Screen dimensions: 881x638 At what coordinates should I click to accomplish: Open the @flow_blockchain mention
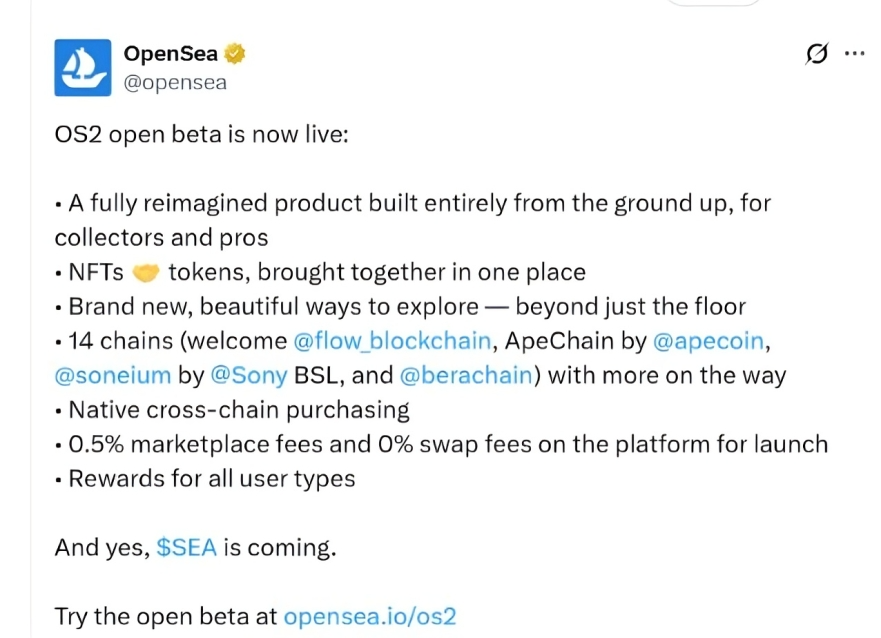click(x=392, y=341)
